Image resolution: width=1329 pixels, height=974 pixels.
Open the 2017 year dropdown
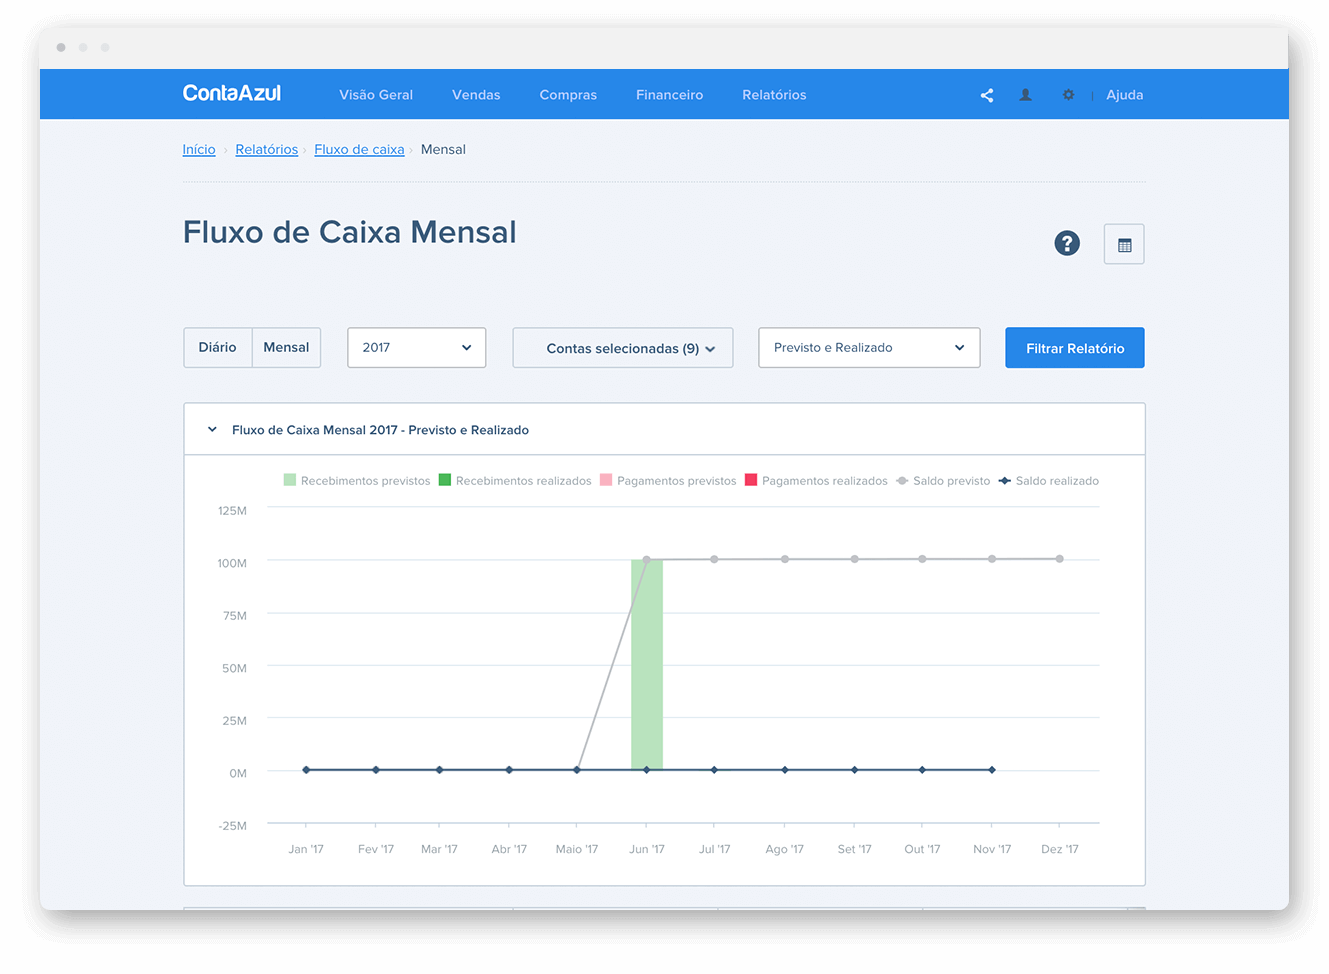tap(416, 347)
